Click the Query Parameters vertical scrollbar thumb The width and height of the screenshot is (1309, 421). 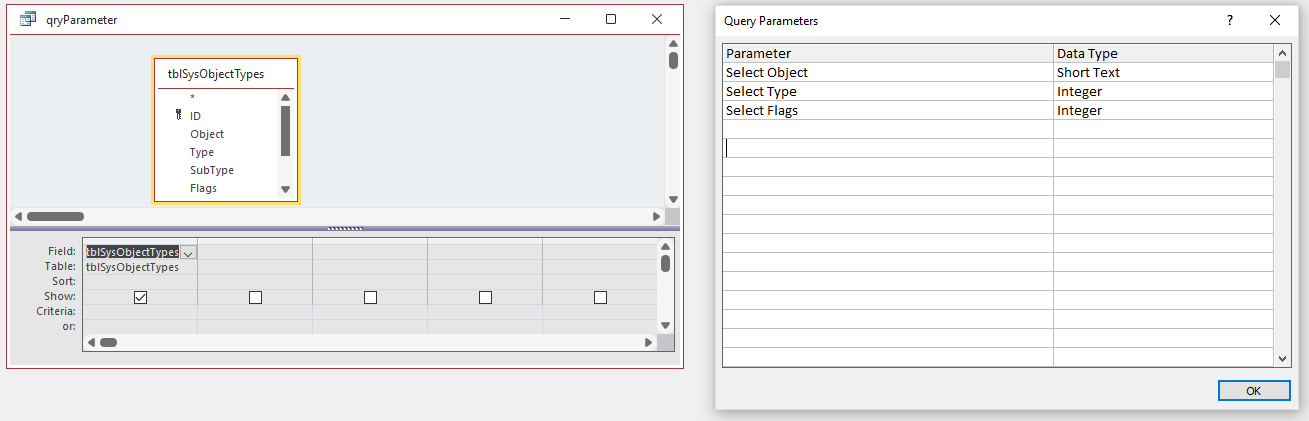(x=1282, y=70)
